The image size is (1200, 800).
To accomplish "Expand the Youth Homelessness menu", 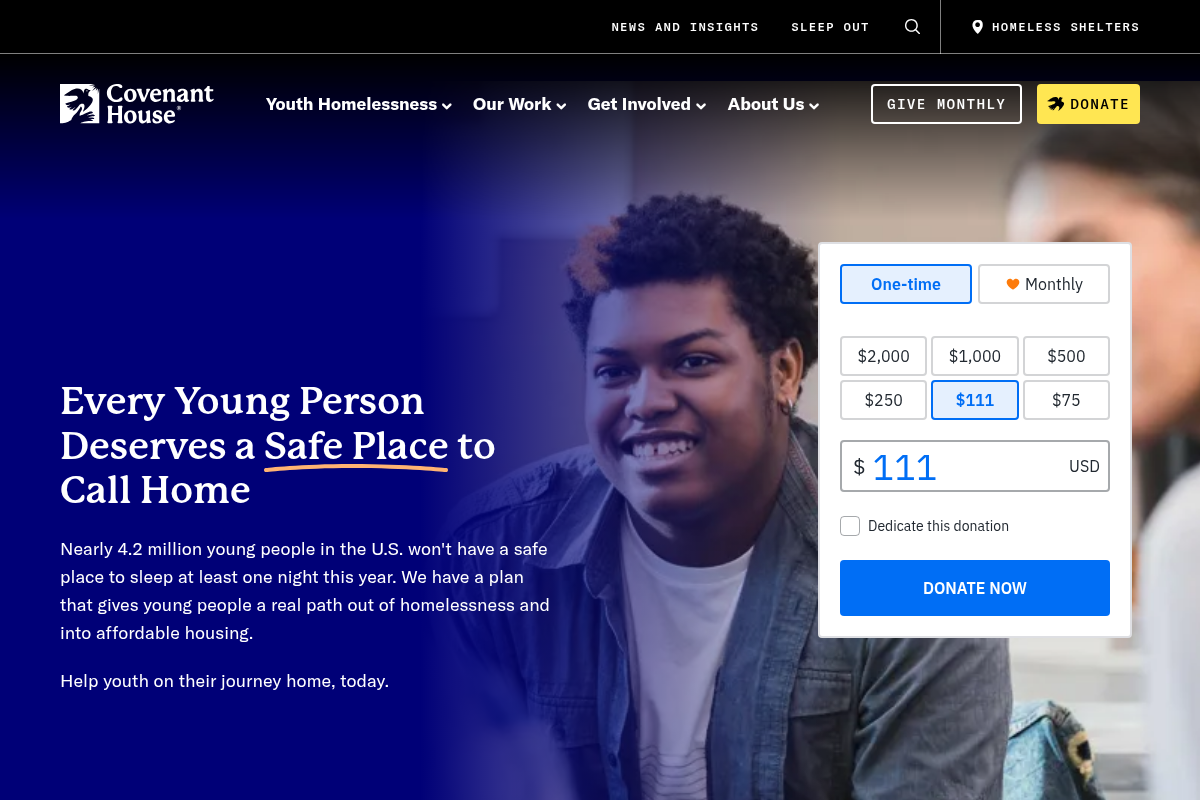I will 359,104.
